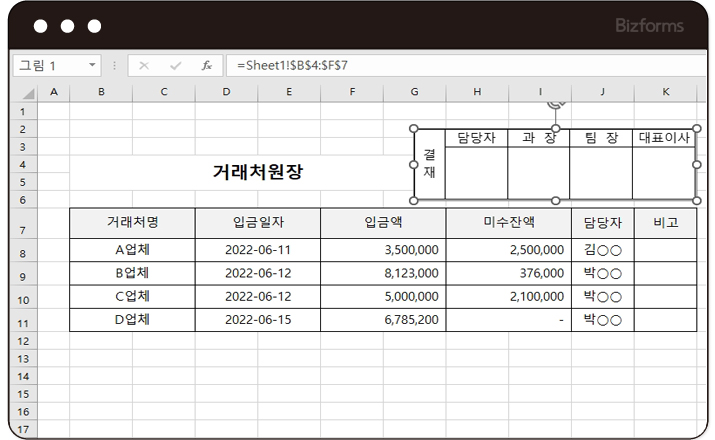Select row 17 header
Screen dimensions: 715x440
(23, 430)
